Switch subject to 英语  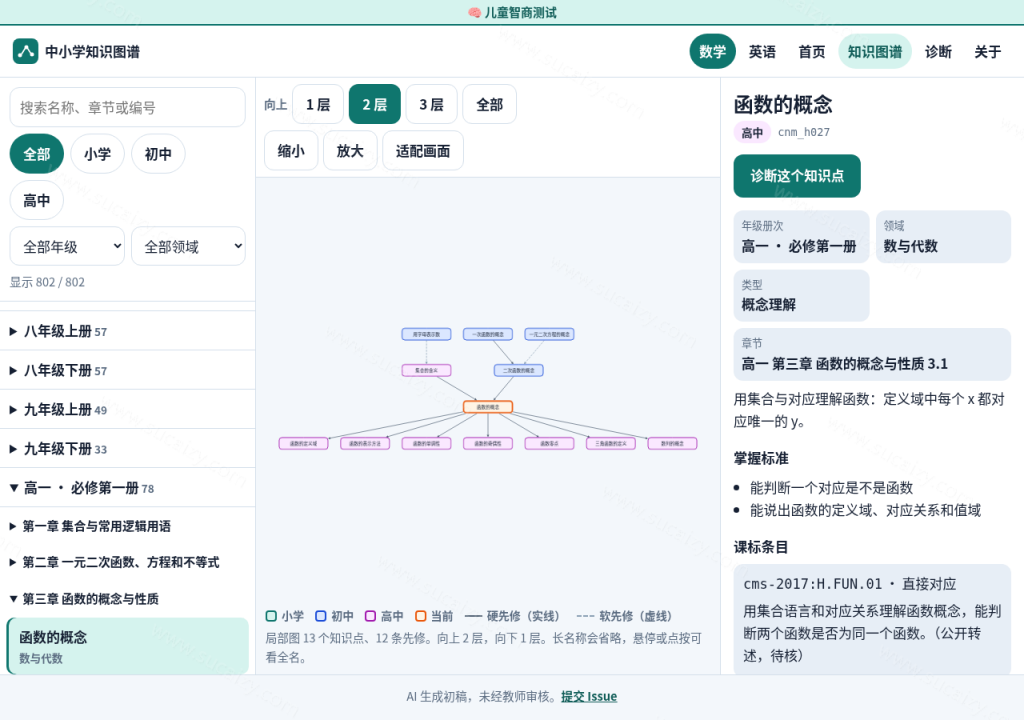pyautogui.click(x=762, y=52)
